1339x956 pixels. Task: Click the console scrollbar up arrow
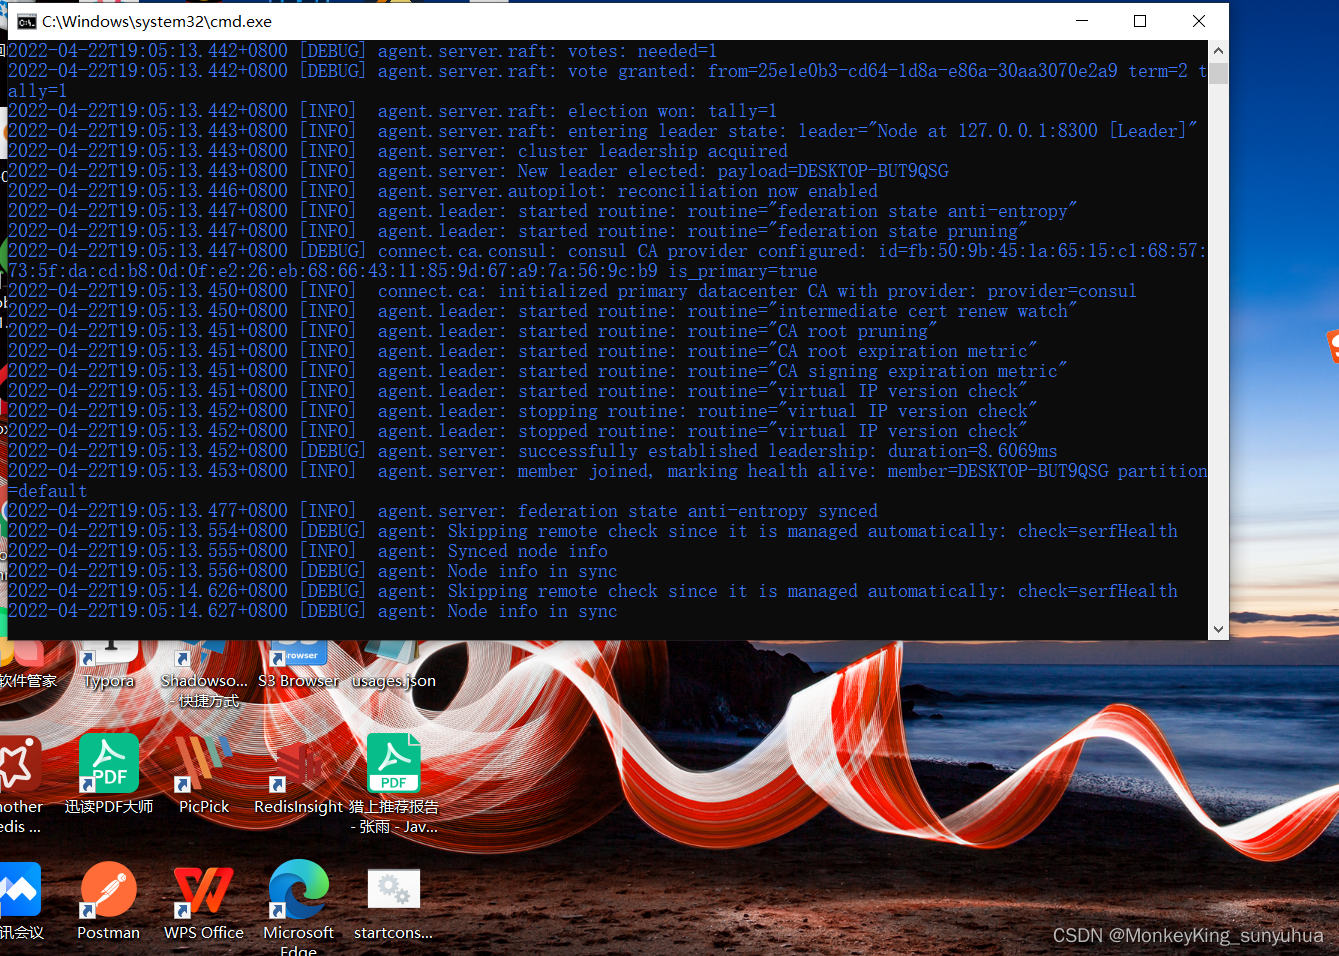click(x=1218, y=51)
